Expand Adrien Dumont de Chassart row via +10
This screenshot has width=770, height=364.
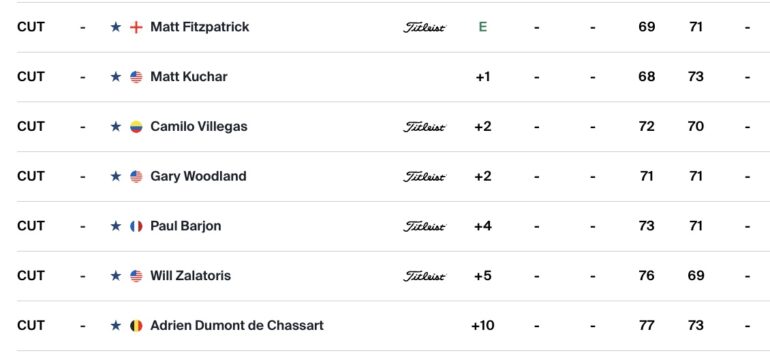tap(483, 325)
